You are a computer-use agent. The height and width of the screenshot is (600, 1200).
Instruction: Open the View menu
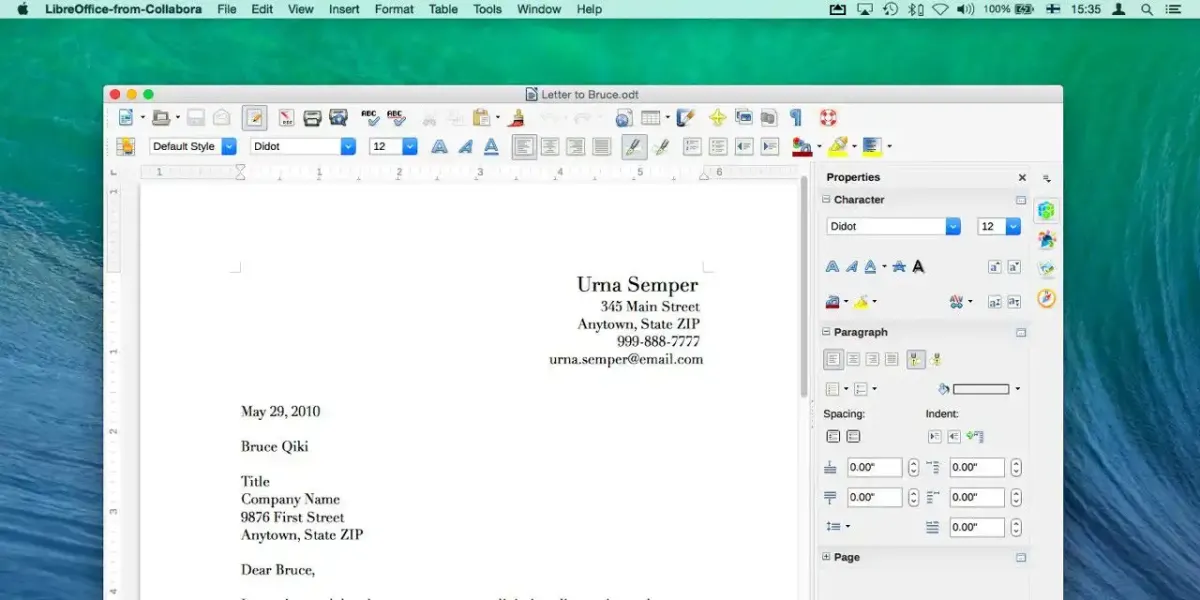(300, 9)
